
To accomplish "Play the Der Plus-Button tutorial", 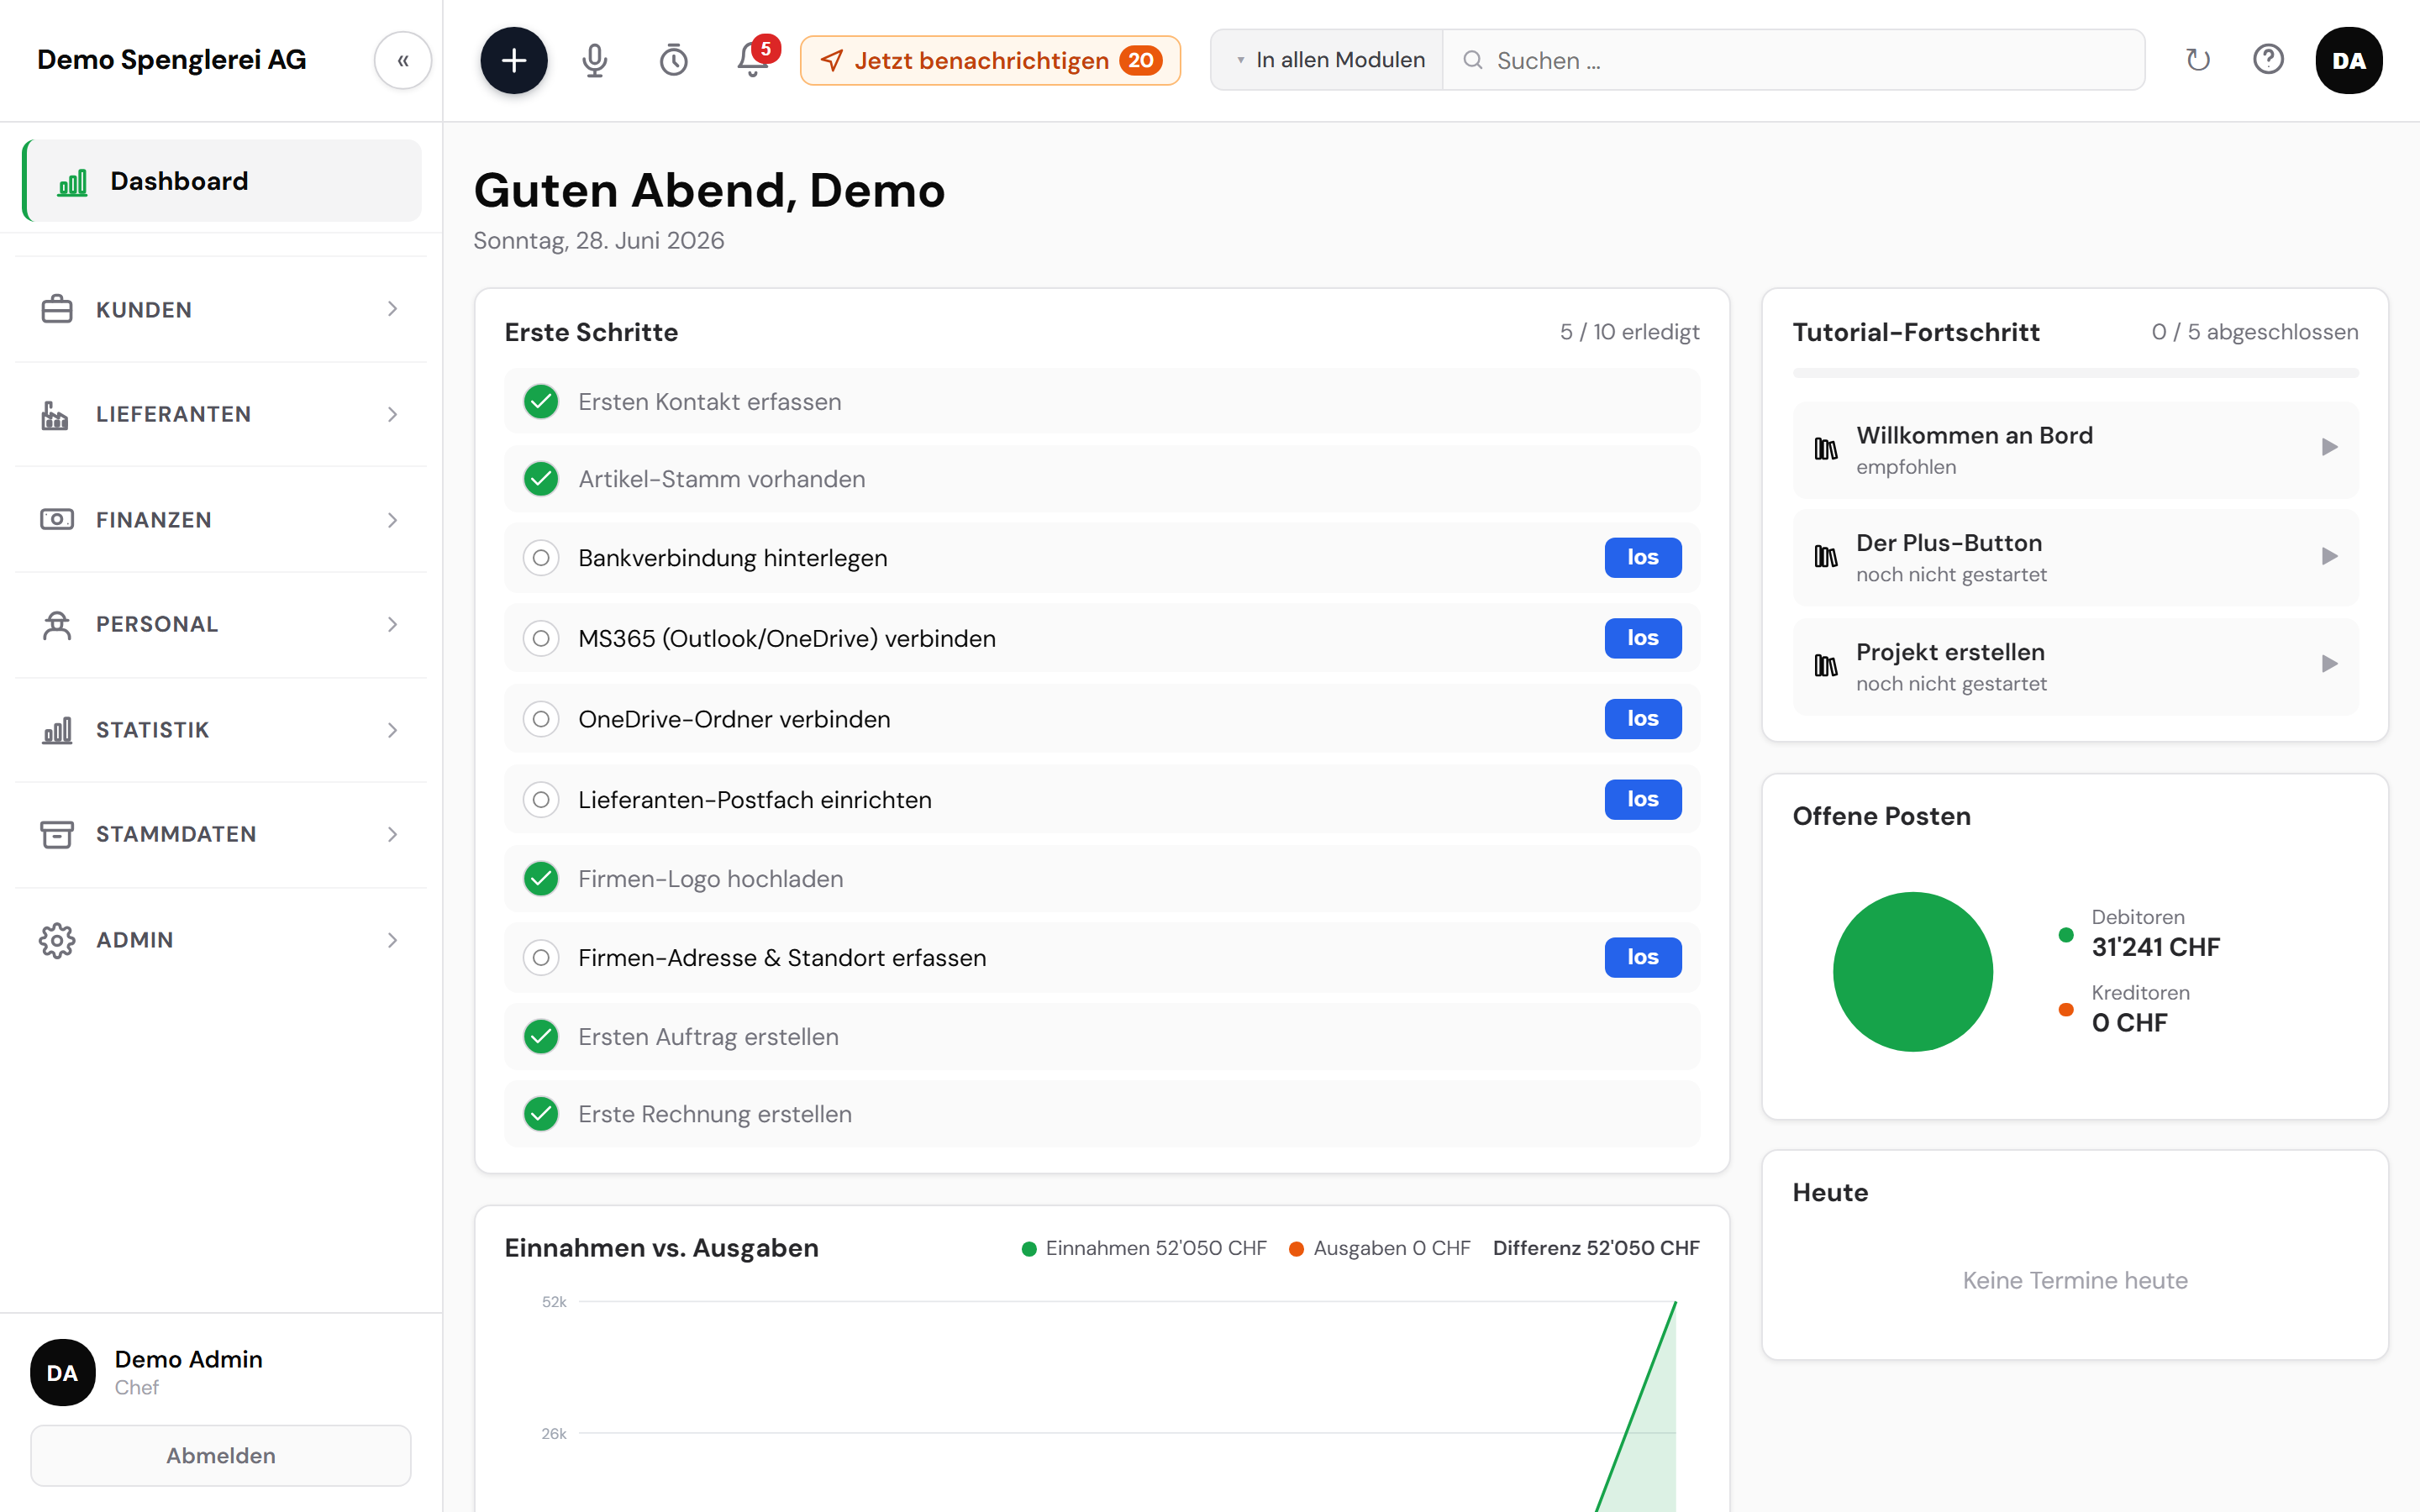I will click(2329, 556).
